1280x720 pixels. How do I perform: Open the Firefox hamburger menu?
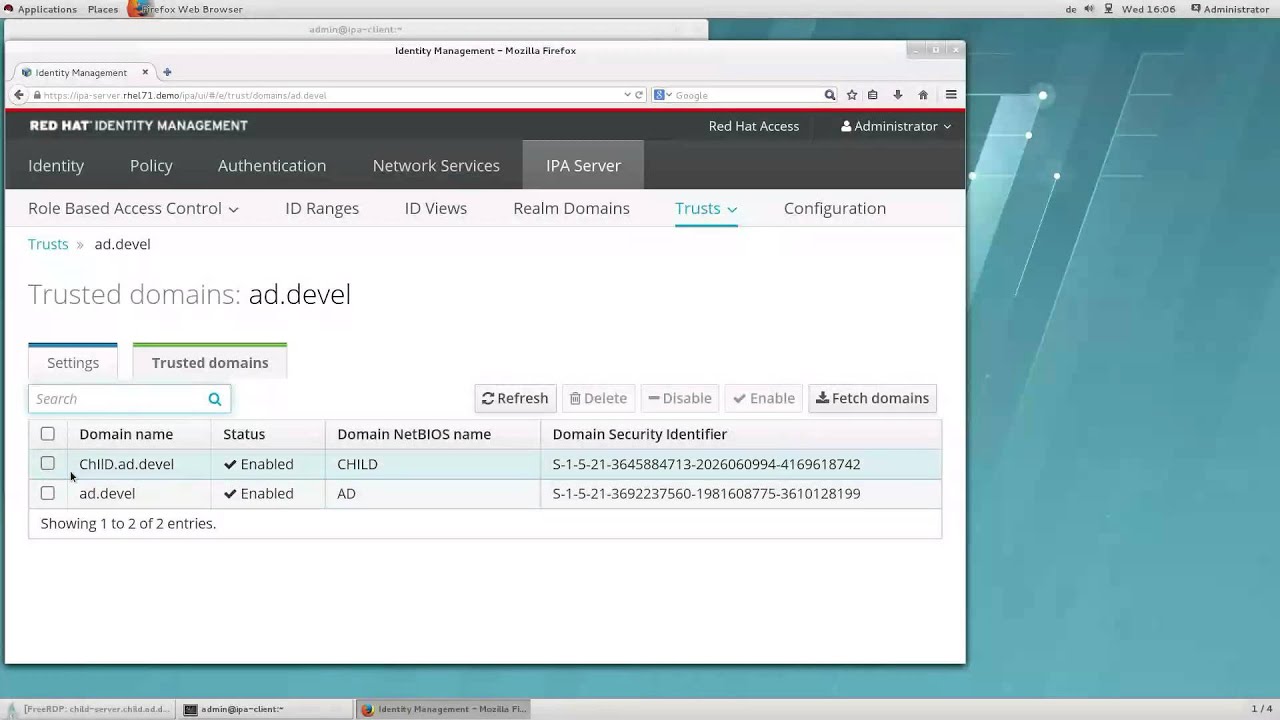(951, 95)
